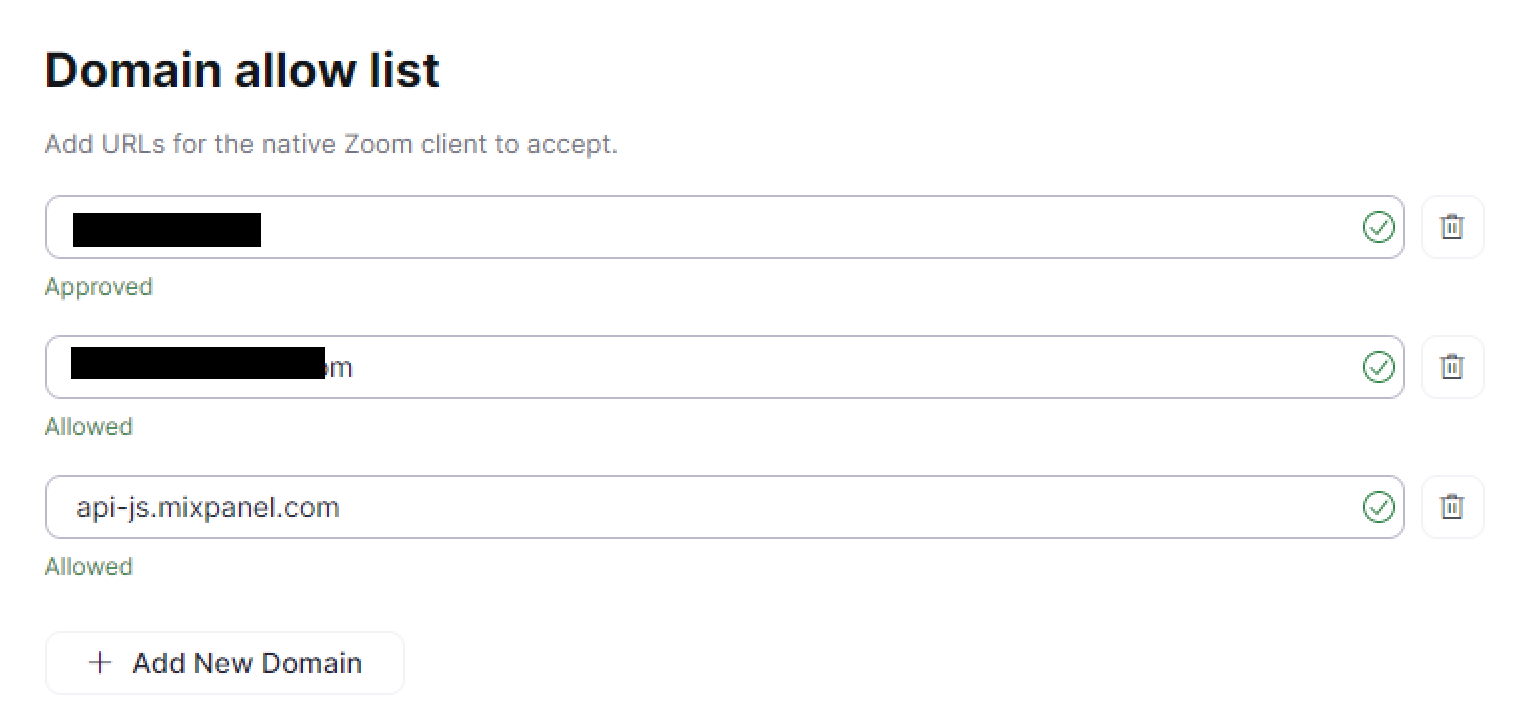Click 'Allowed' status under api-js.mixpanel.com

point(88,567)
